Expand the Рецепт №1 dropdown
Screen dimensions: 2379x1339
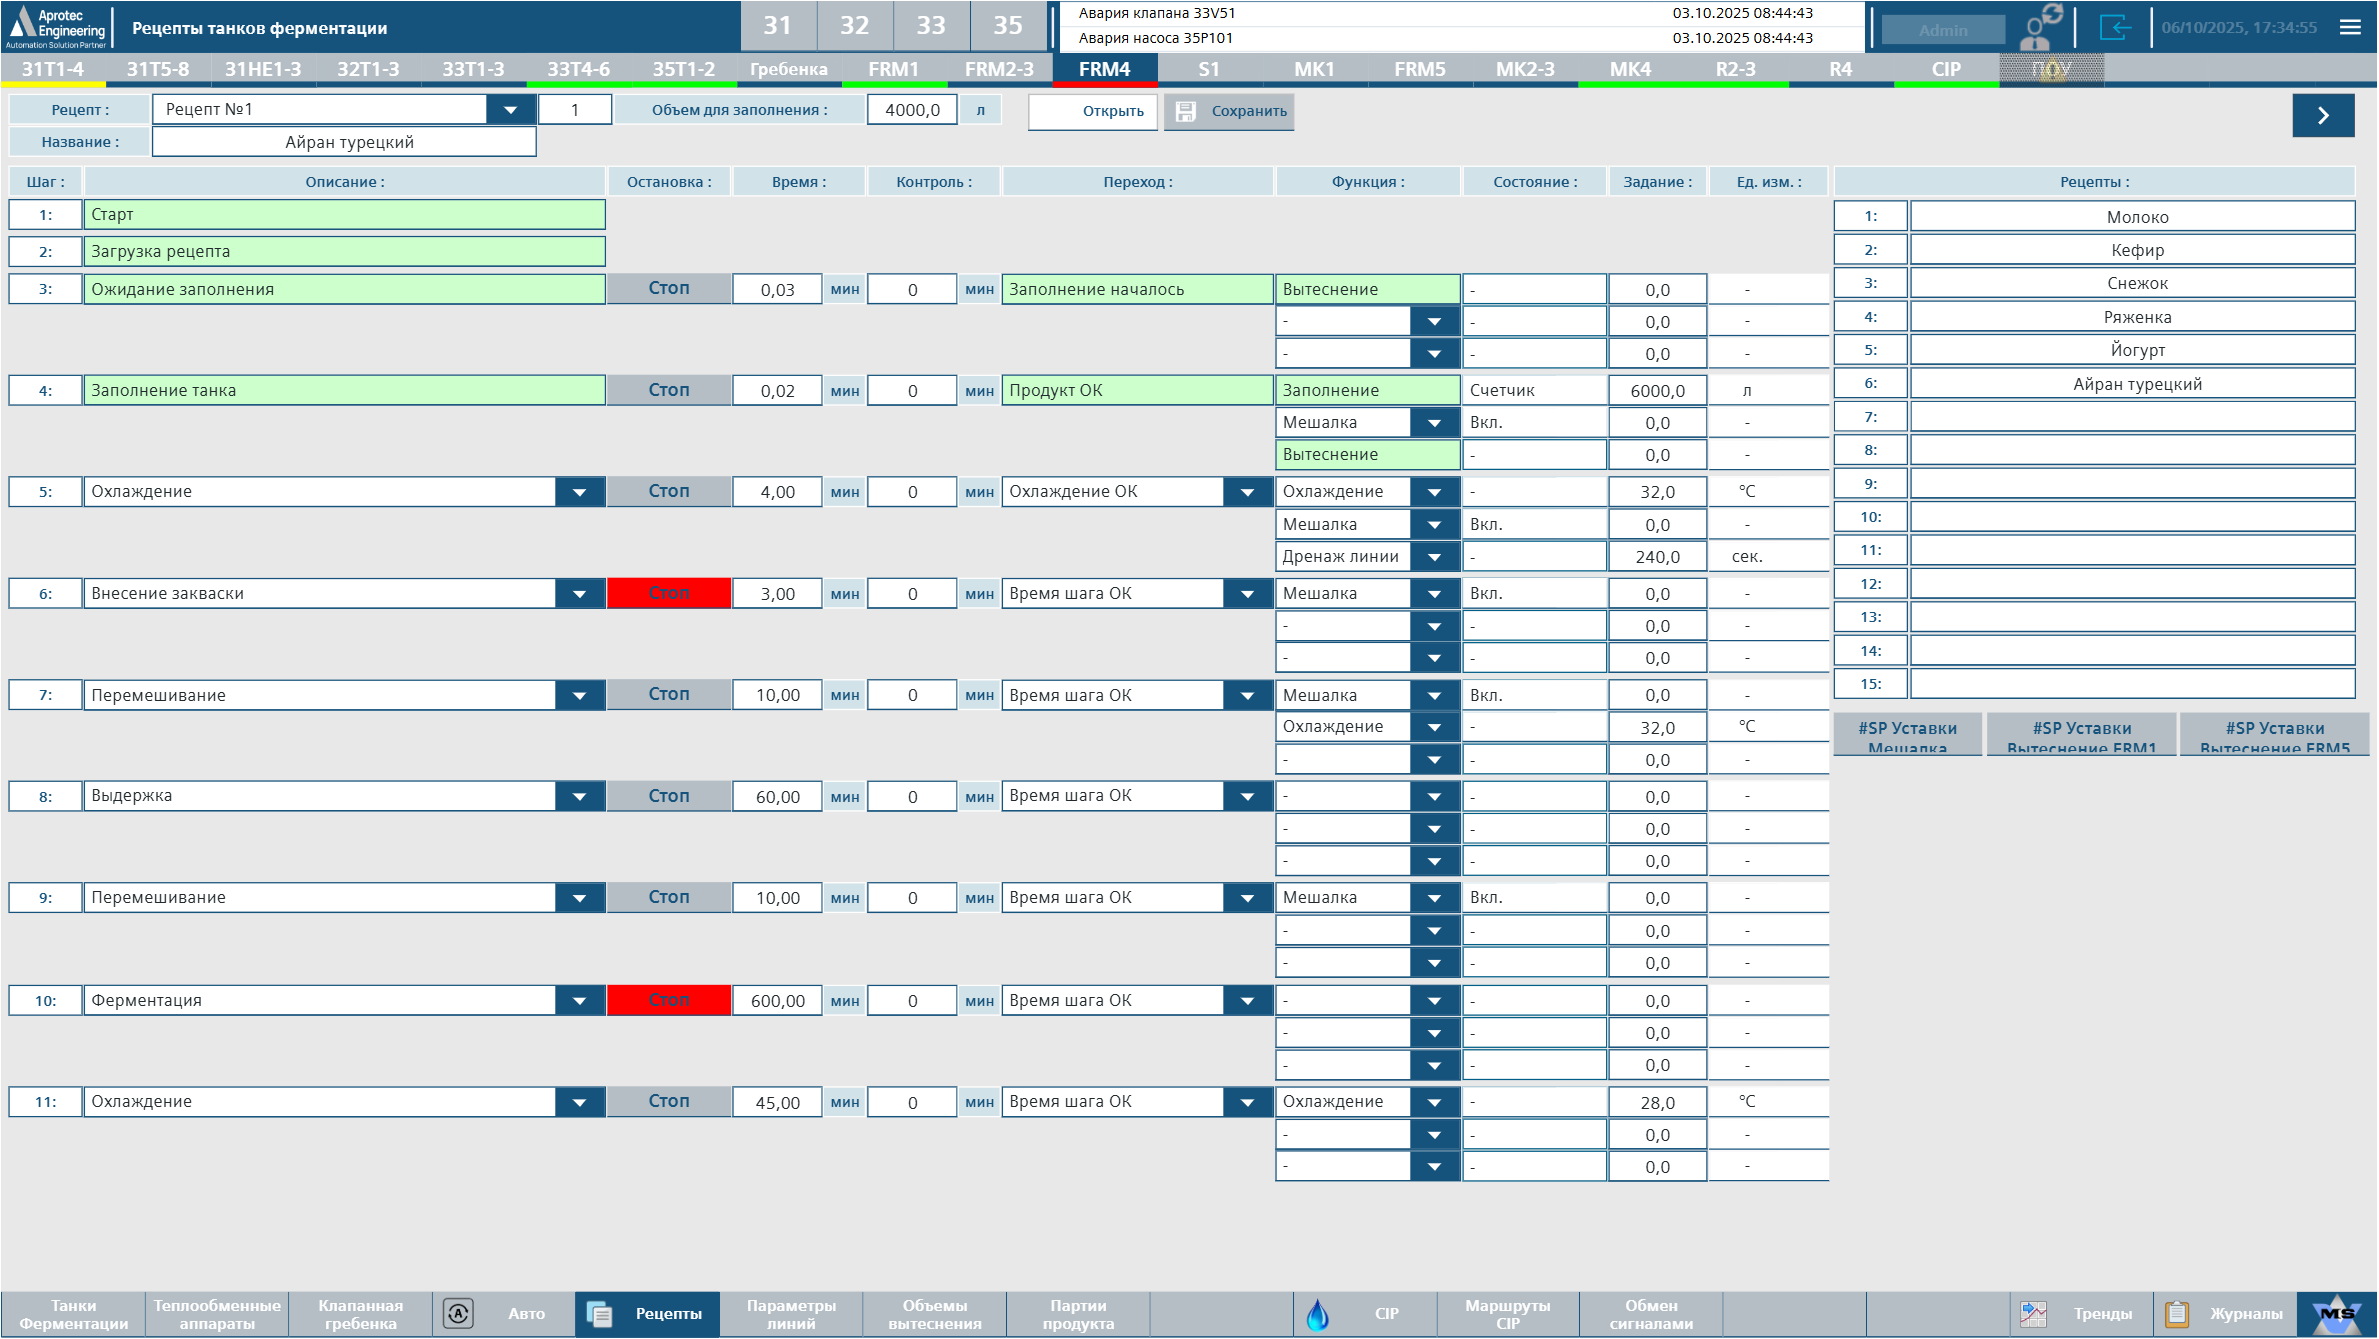click(510, 110)
